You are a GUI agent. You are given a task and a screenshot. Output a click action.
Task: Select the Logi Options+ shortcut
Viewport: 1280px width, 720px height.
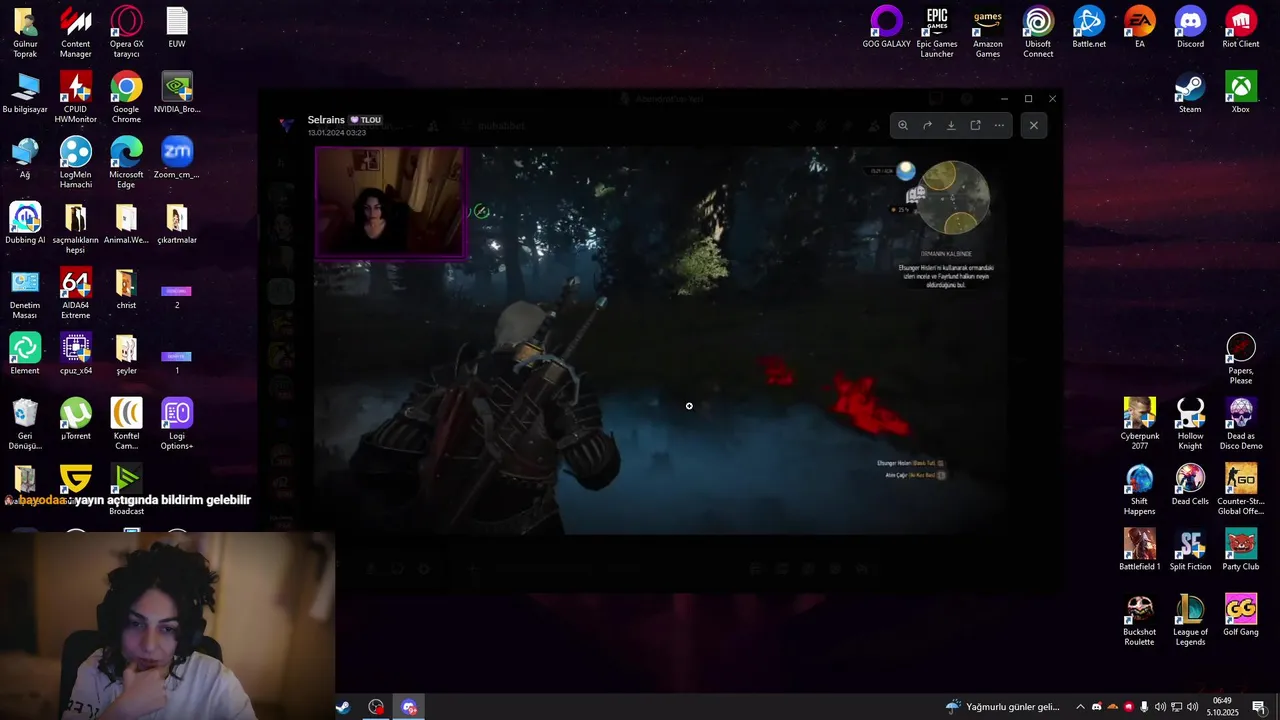click(x=177, y=424)
